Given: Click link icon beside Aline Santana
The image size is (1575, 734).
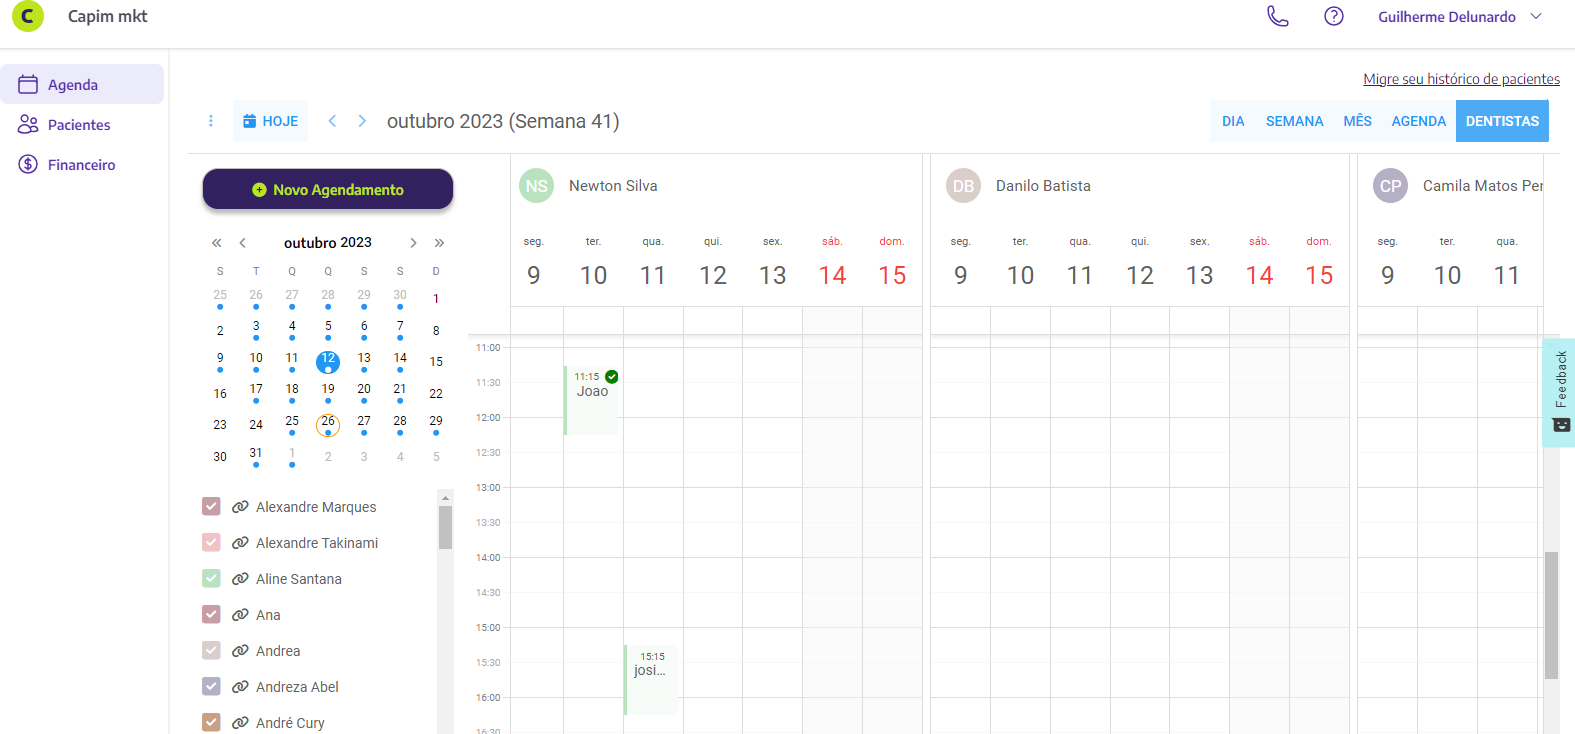Looking at the screenshot, I should tap(240, 579).
